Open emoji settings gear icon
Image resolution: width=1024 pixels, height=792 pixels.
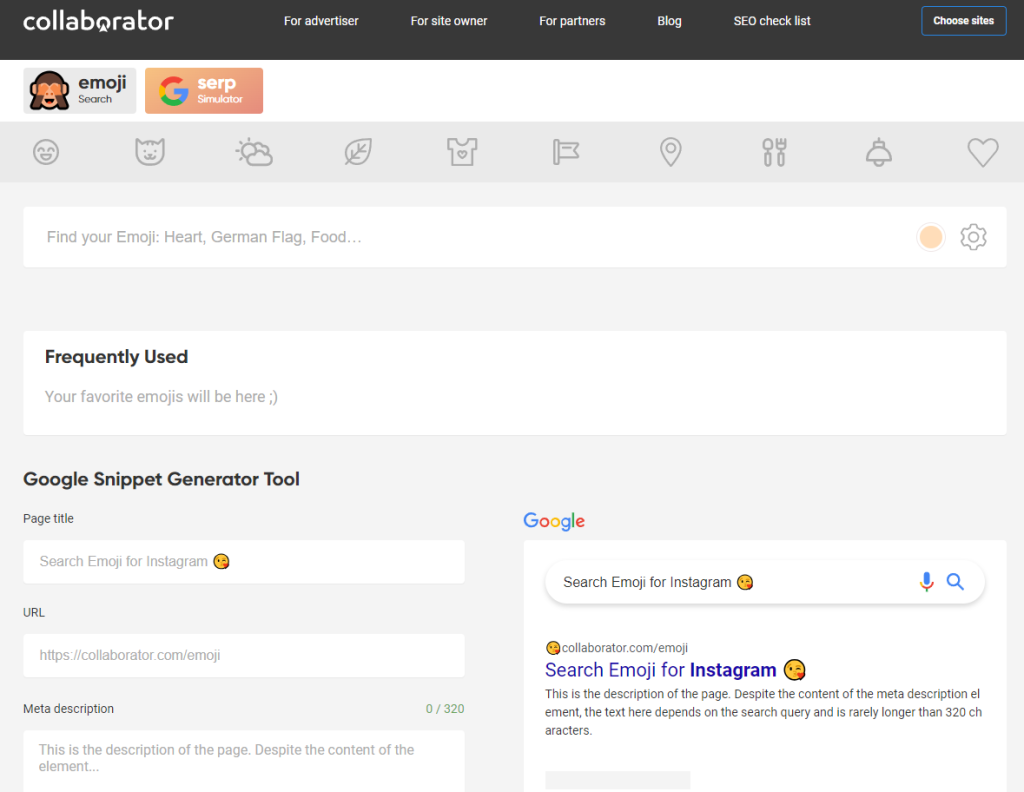point(973,237)
